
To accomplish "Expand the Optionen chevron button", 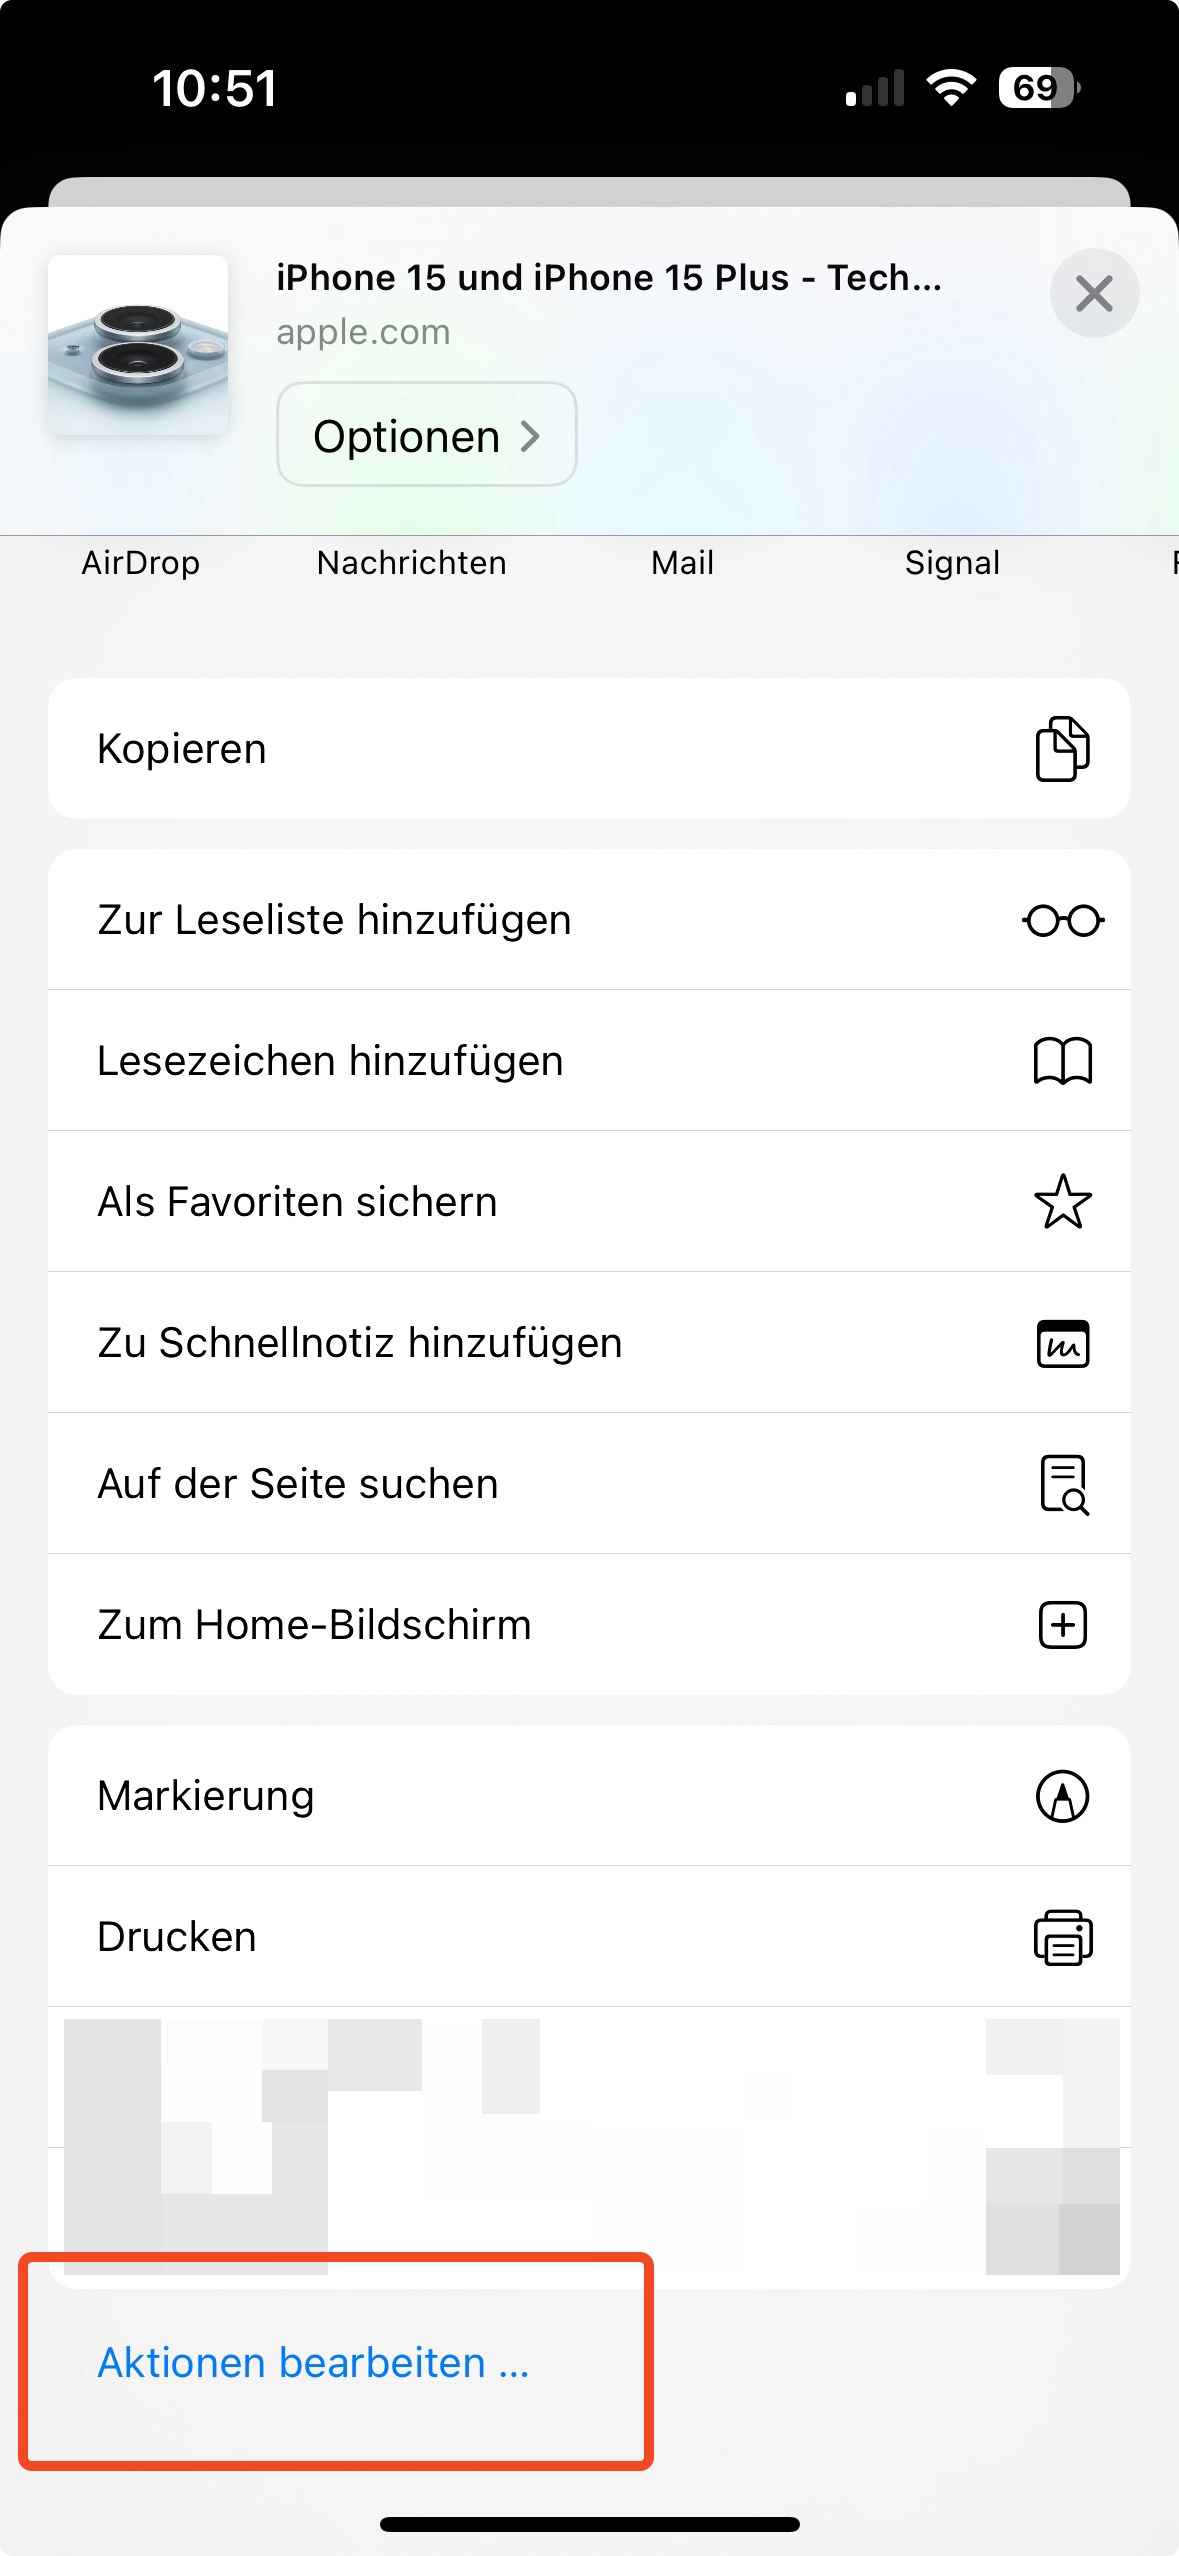I will pos(427,435).
